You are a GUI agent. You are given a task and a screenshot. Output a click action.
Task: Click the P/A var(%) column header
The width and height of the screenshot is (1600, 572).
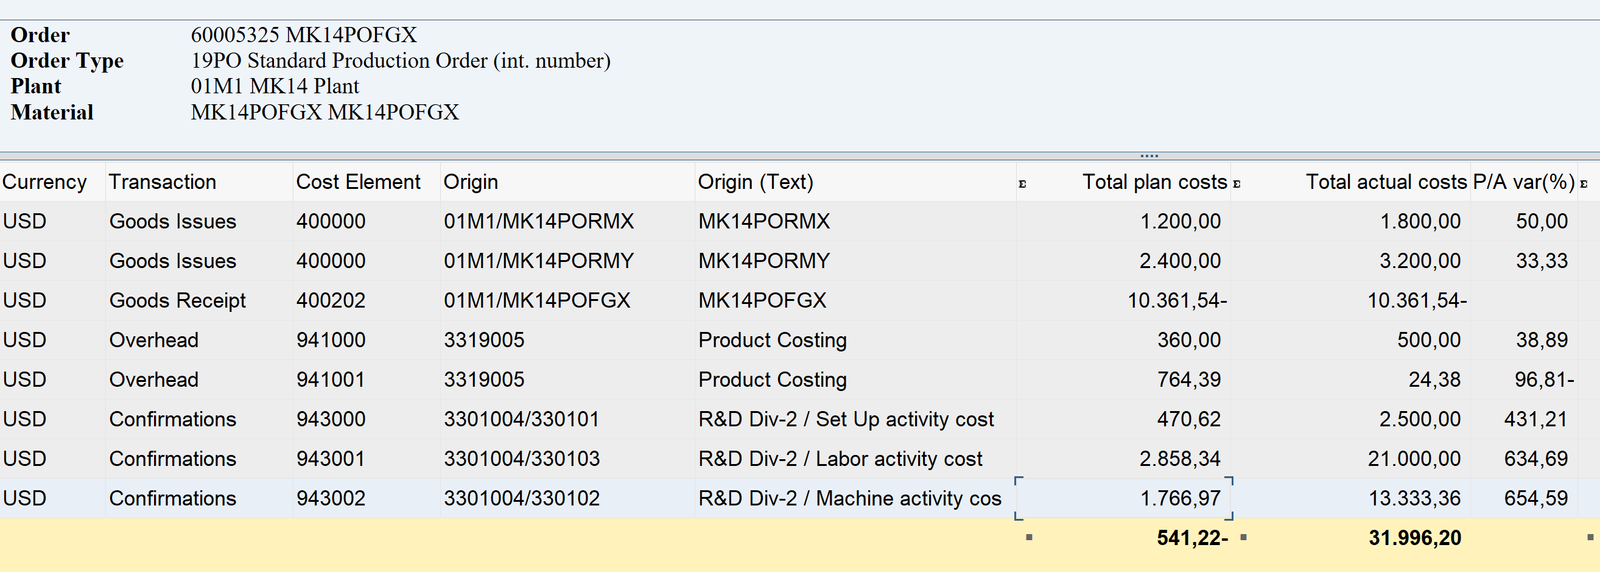tap(1523, 182)
